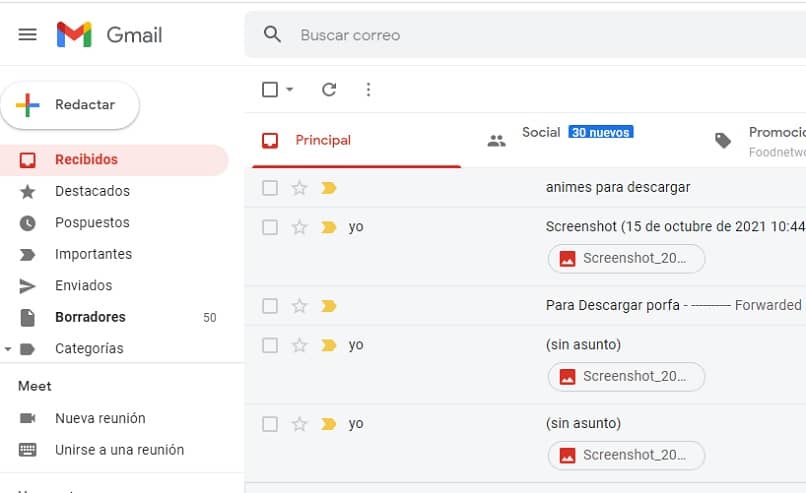Click the 30 nuevos badge

(600, 132)
